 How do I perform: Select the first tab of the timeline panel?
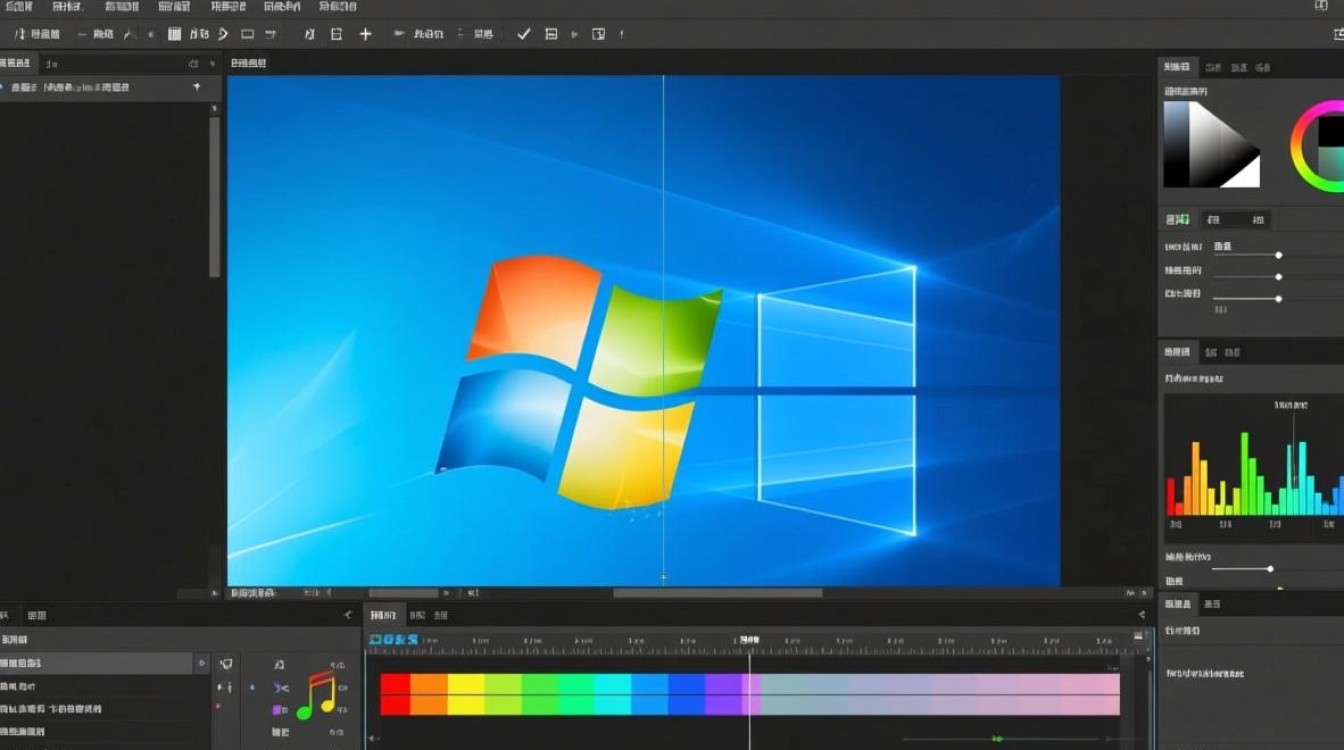[x=382, y=615]
